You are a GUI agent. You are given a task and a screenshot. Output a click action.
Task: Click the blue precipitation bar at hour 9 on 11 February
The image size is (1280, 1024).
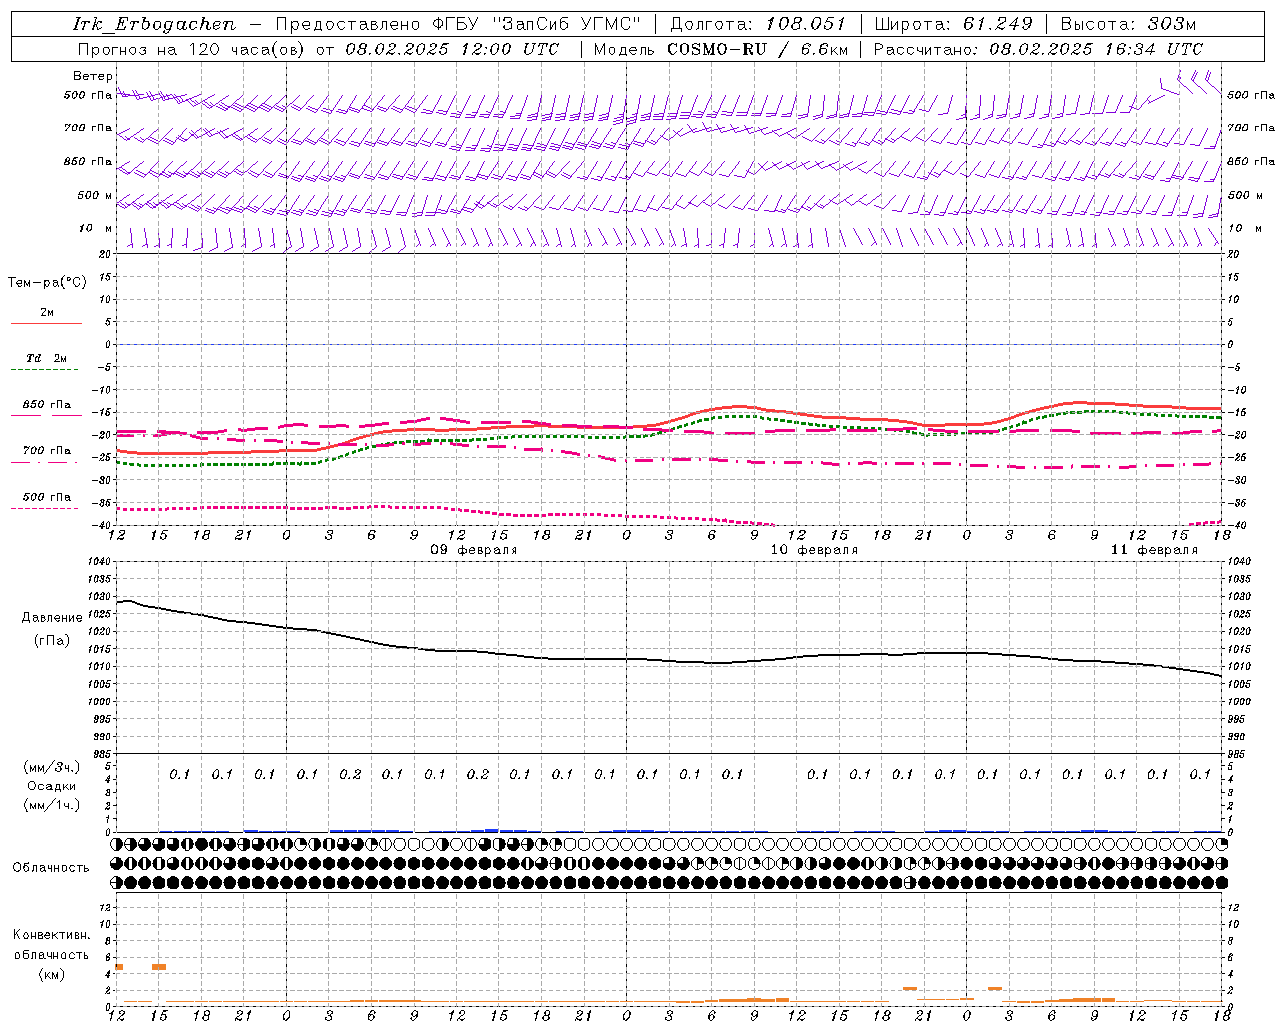coord(1094,831)
